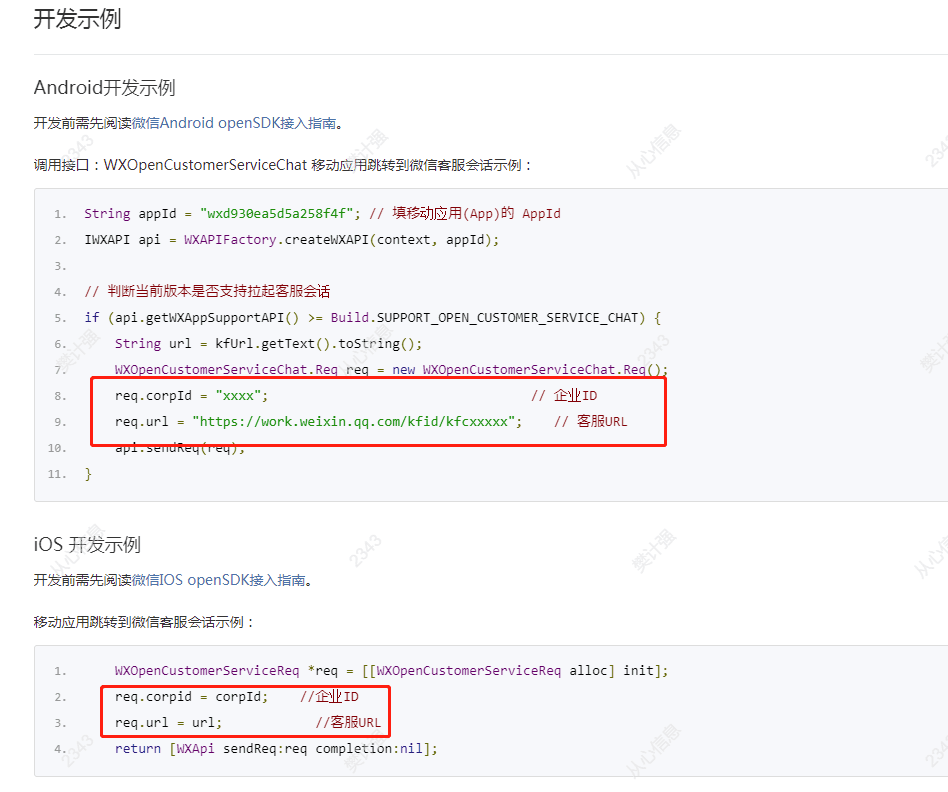Click IWXAPI api on Android line 2
The height and width of the screenshot is (792, 948).
point(123,240)
